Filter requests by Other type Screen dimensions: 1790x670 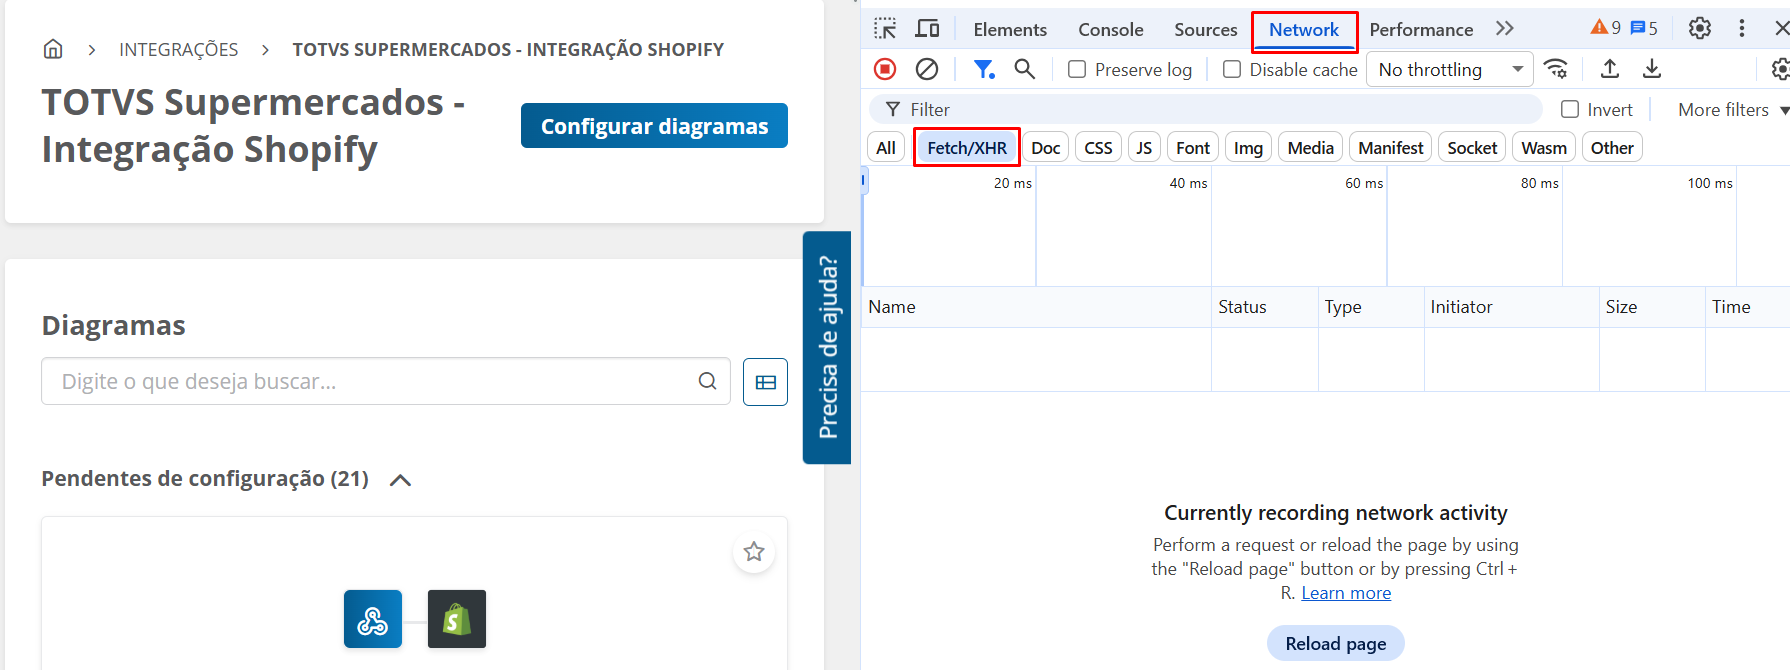1612,147
